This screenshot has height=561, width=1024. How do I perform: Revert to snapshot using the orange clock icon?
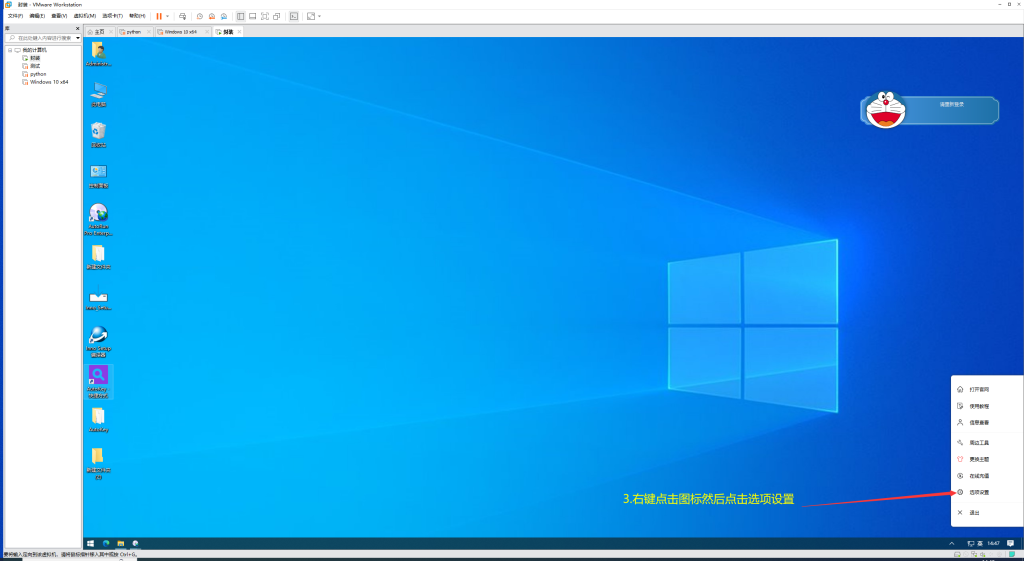pyautogui.click(x=212, y=16)
